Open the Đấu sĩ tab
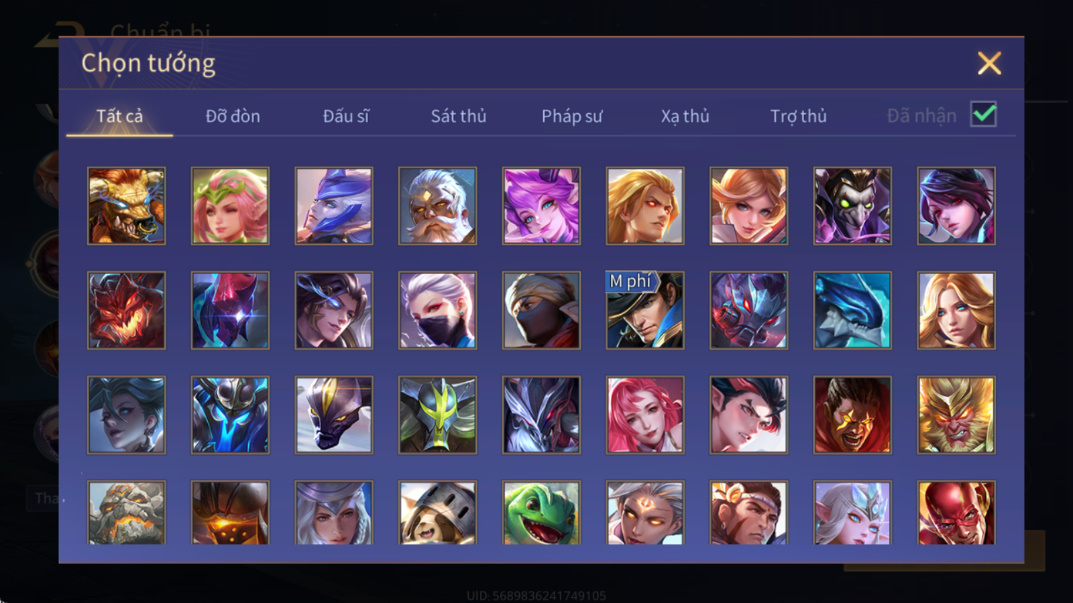Viewport: 1073px width, 603px height. (346, 116)
